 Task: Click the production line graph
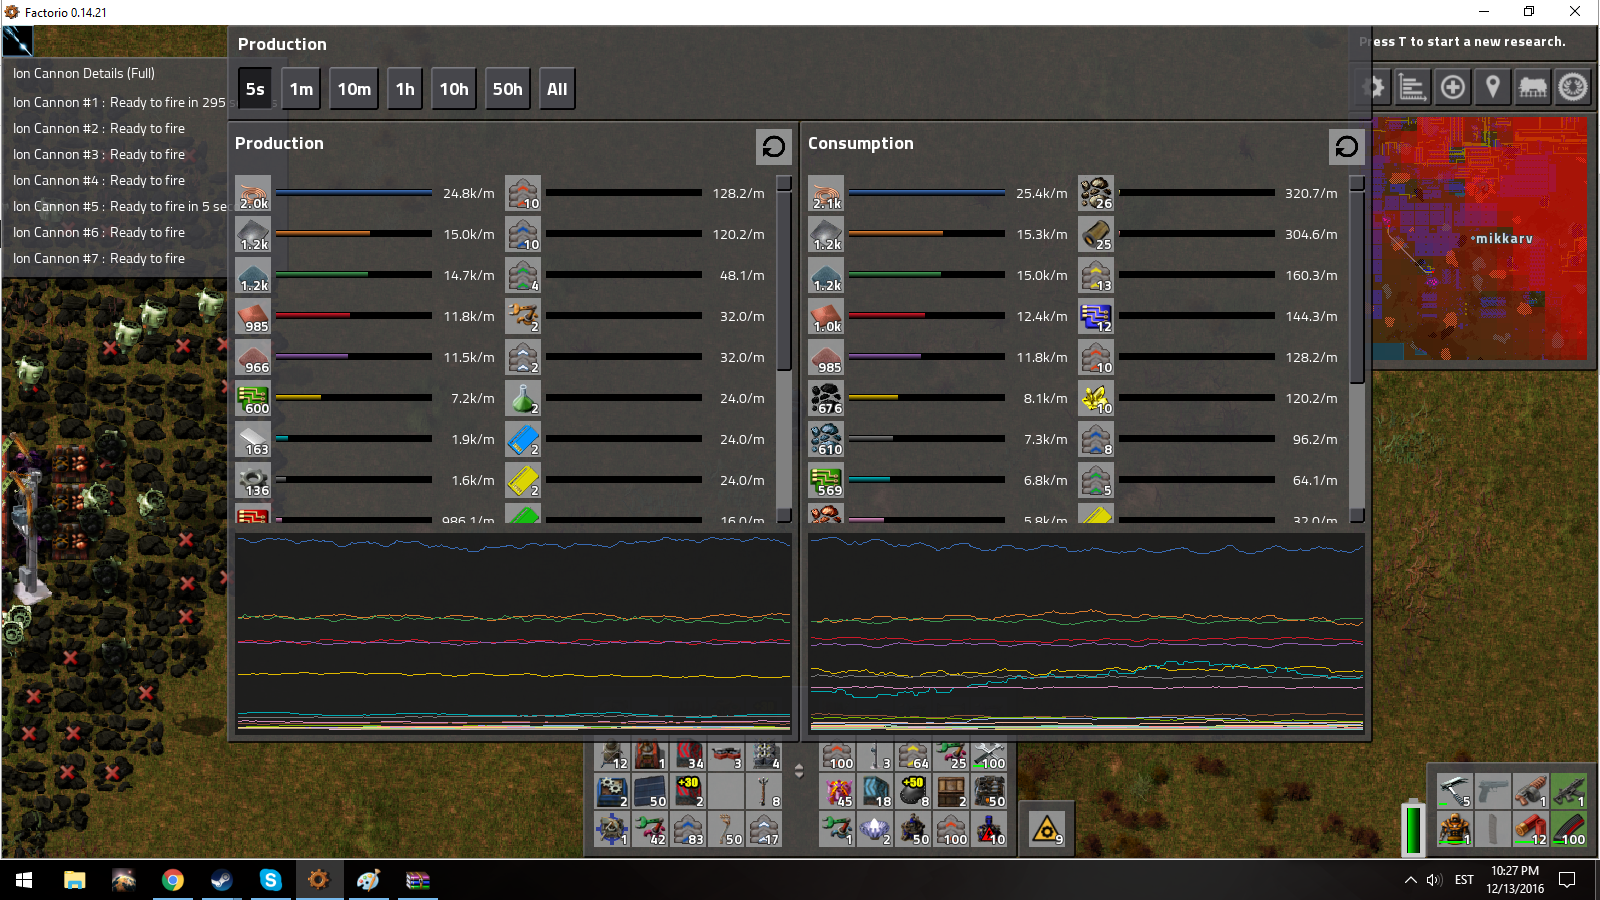pos(513,632)
